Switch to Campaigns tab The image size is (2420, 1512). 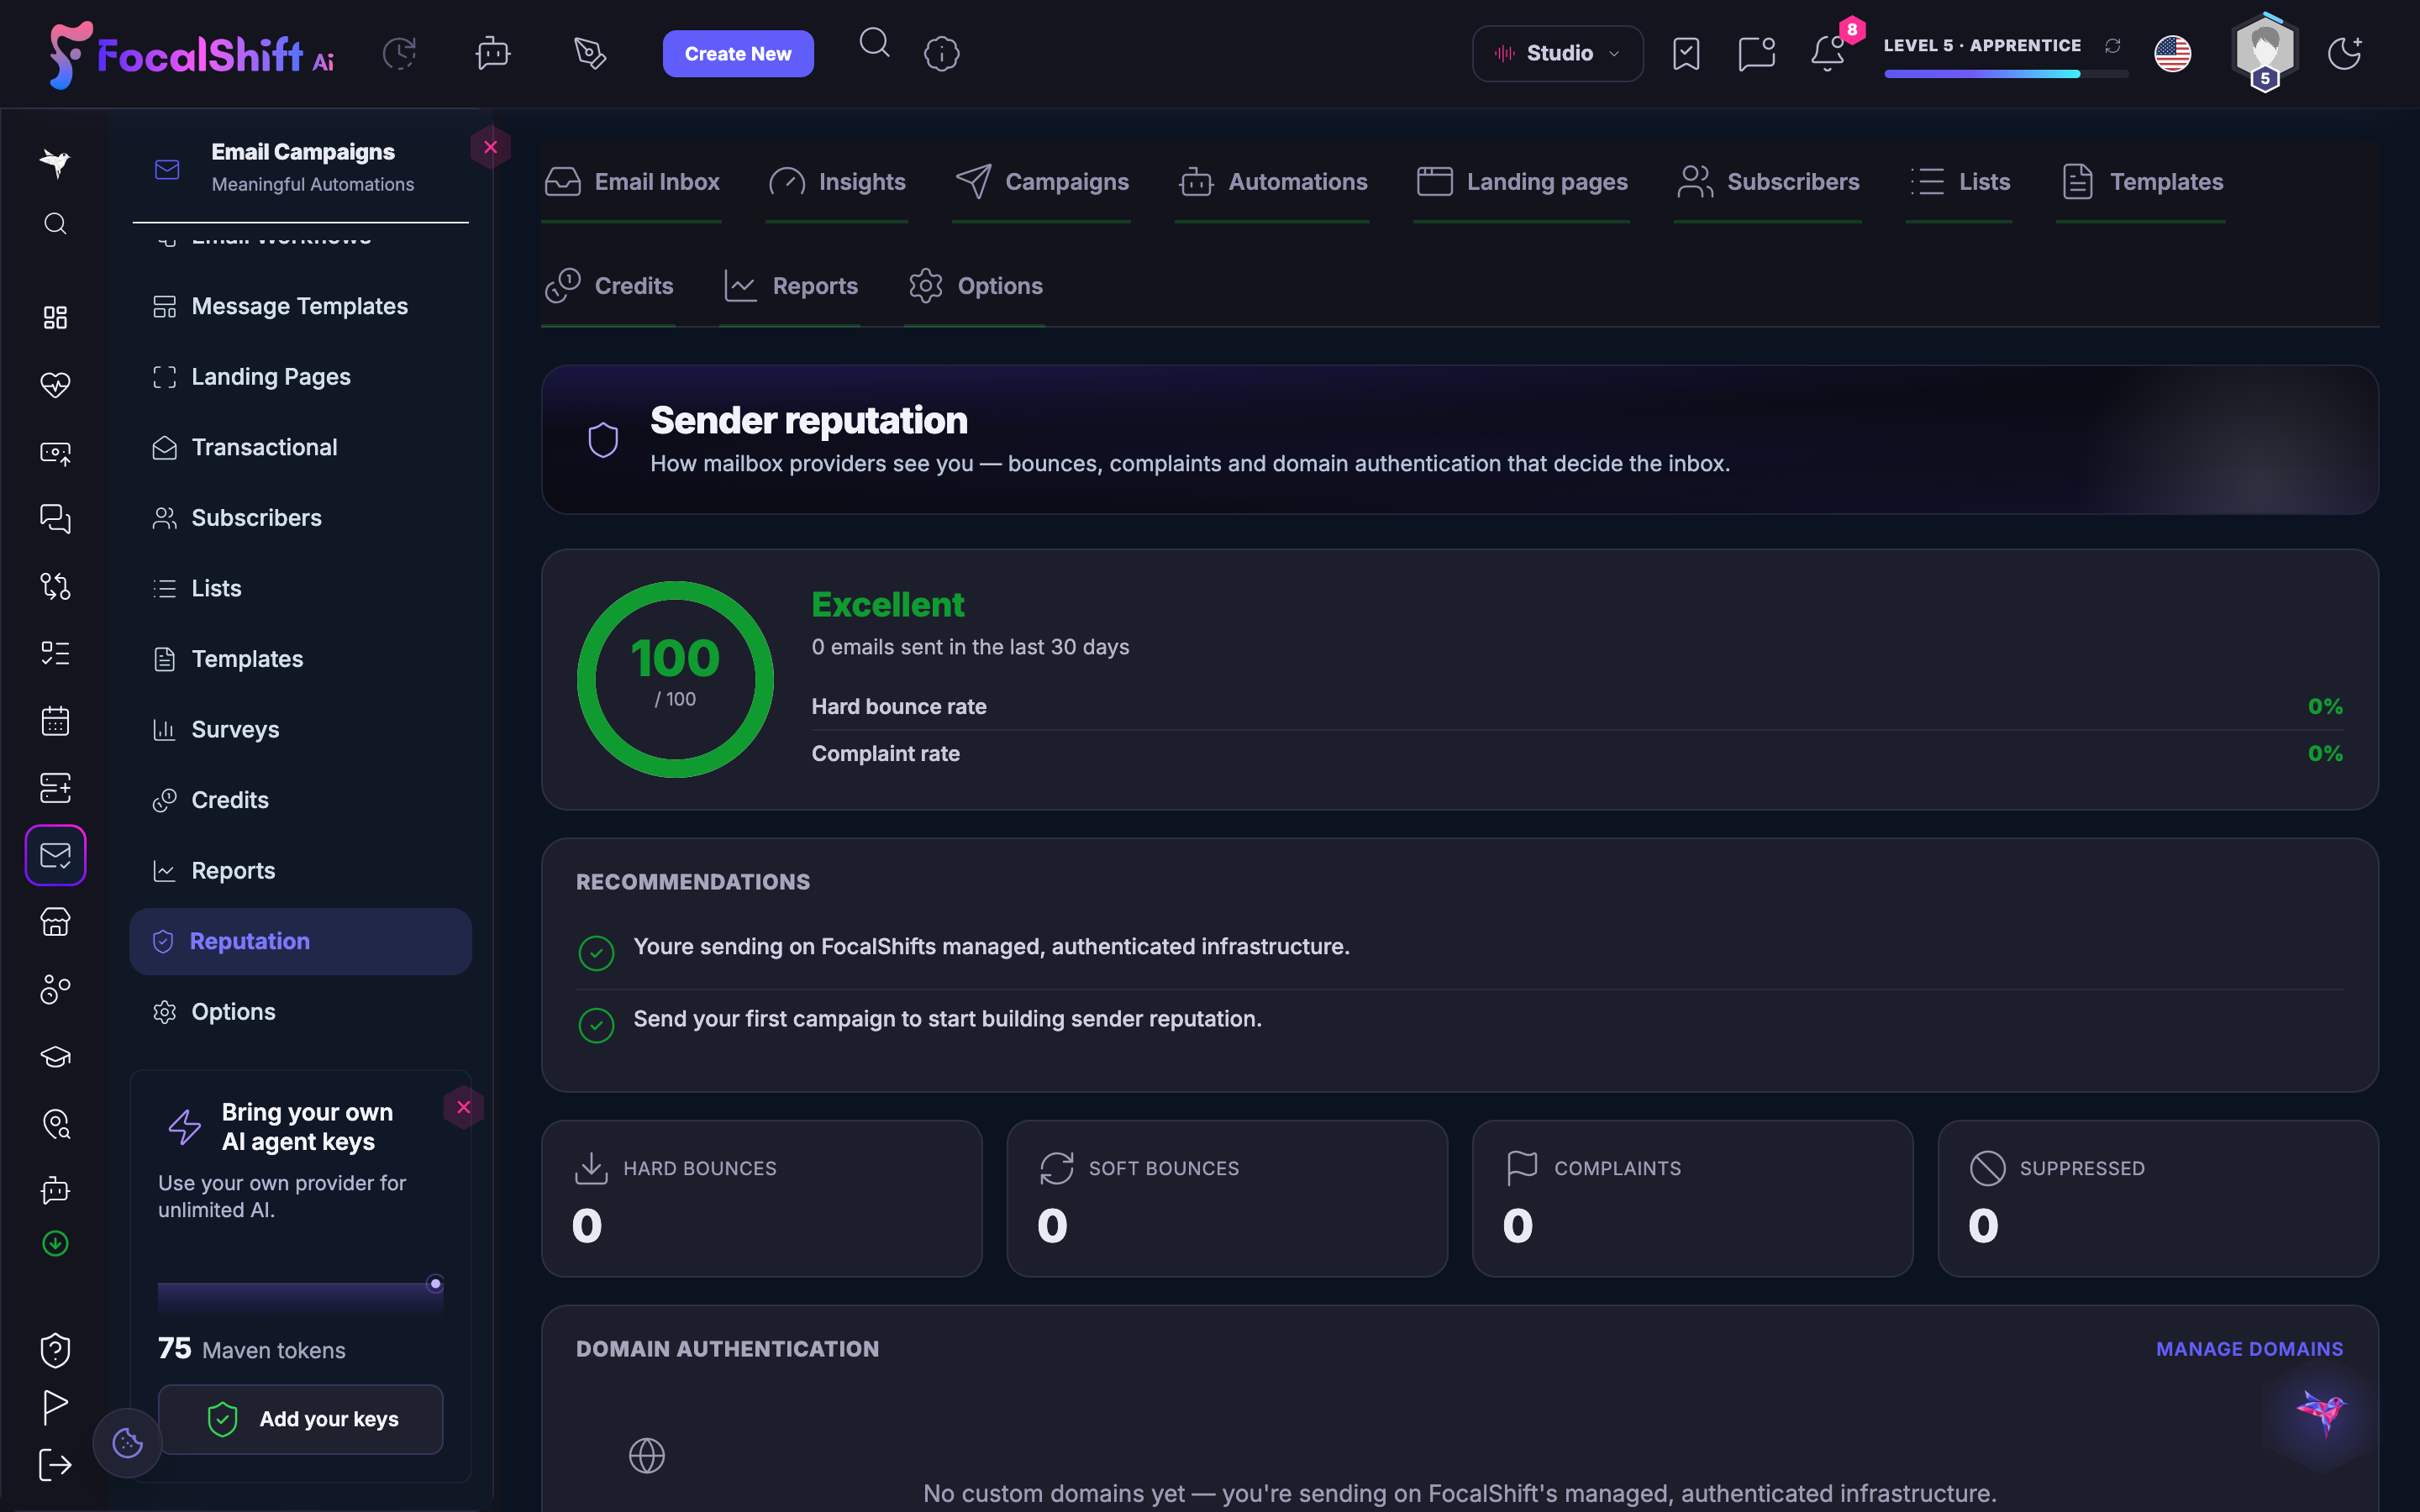point(1042,182)
